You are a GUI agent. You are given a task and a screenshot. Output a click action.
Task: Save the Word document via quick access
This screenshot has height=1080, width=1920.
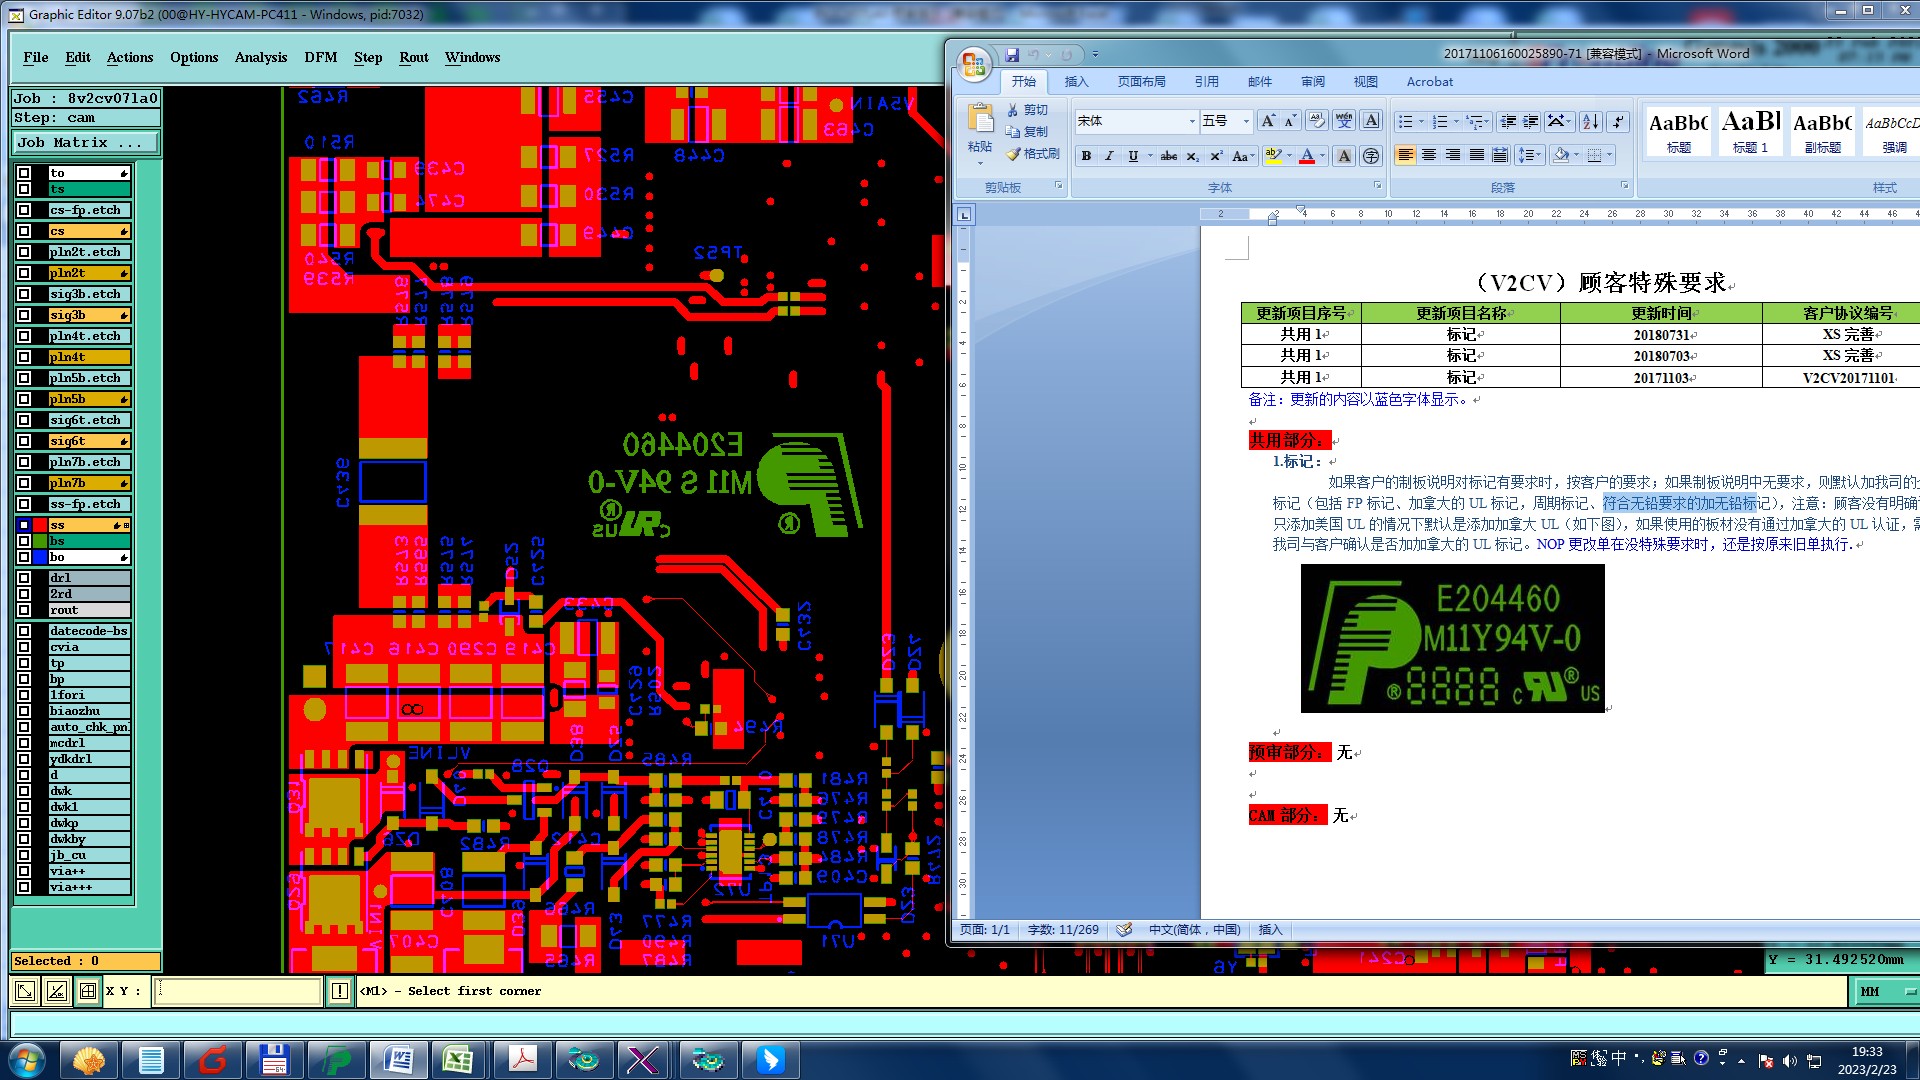pos(1012,55)
